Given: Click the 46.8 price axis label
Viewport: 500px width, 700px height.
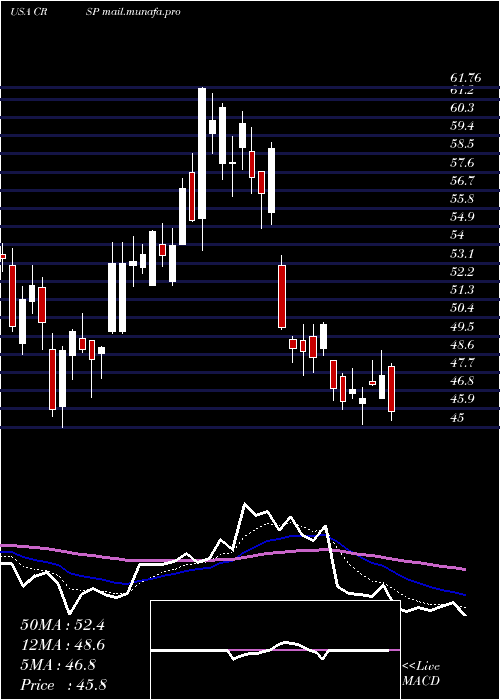Looking at the screenshot, I should (462, 381).
